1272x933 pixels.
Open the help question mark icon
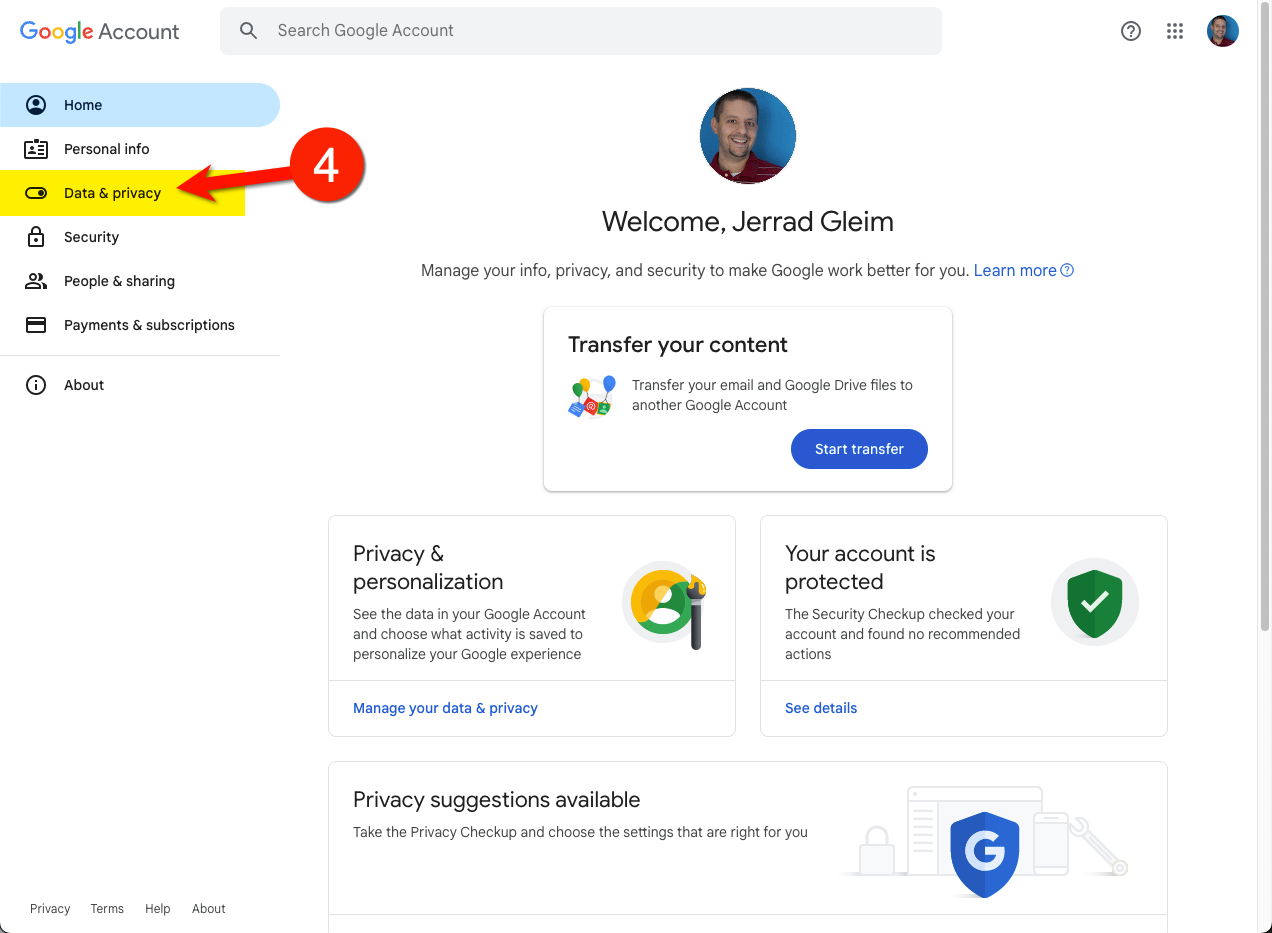1131,31
